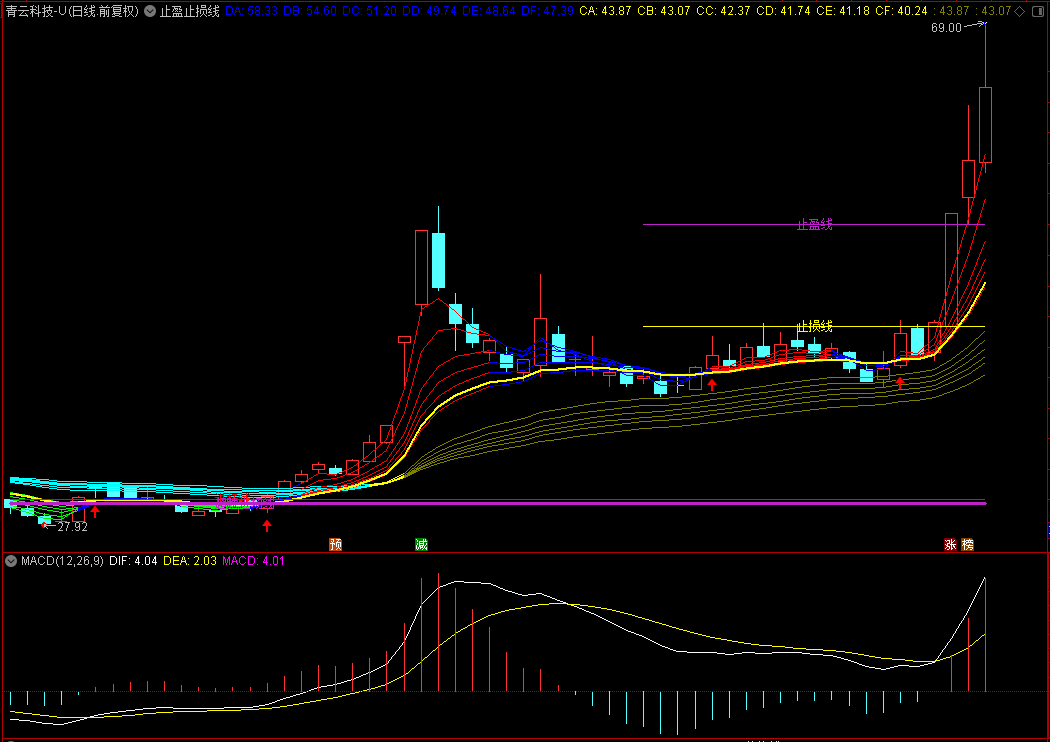Select the yellow 止损线 line label
This screenshot has width=1050, height=742.
[x=814, y=326]
